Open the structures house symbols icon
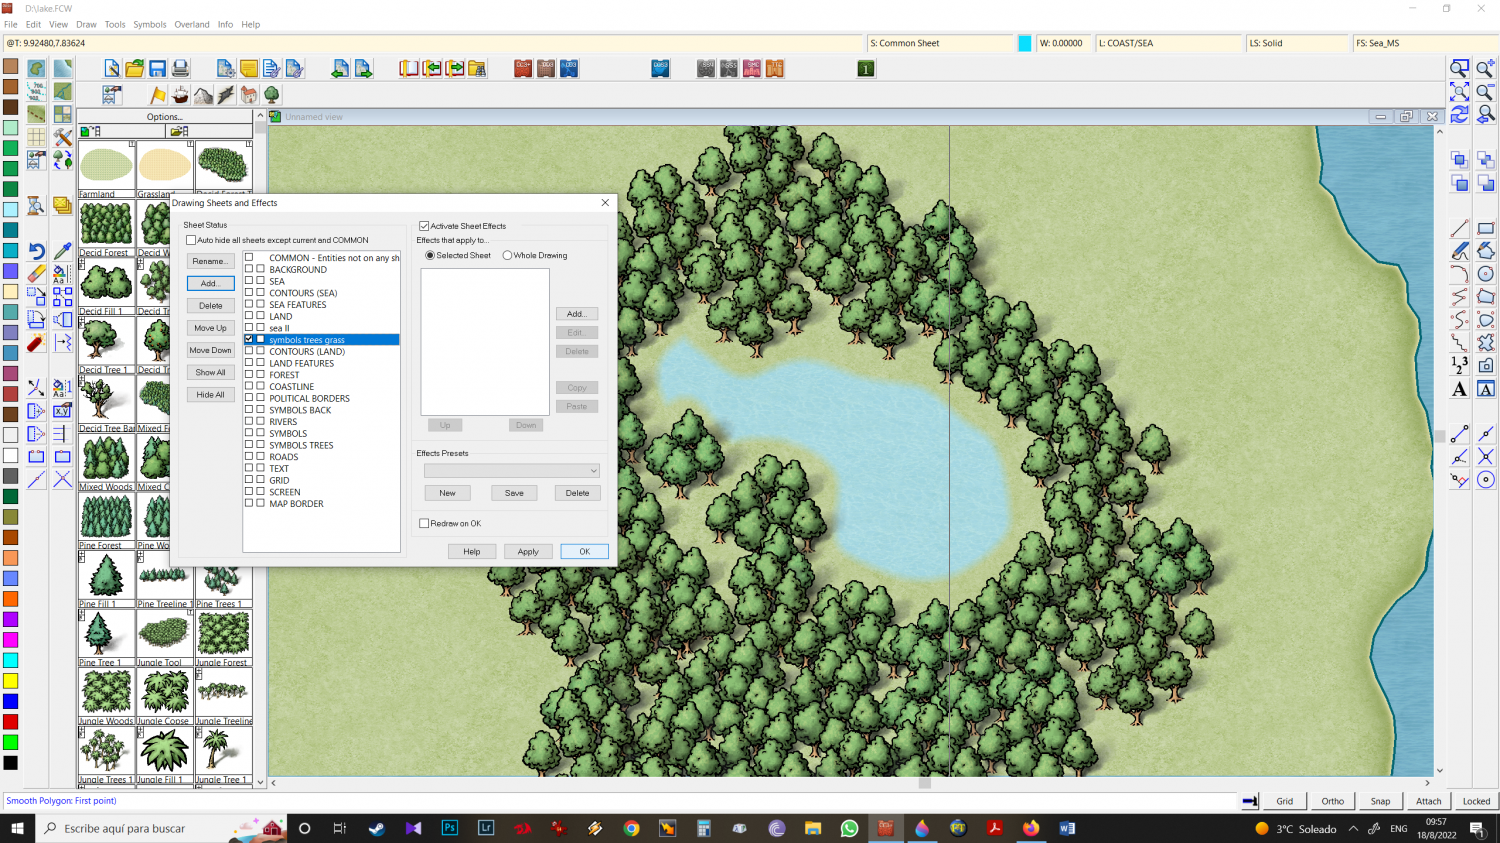 coord(249,95)
